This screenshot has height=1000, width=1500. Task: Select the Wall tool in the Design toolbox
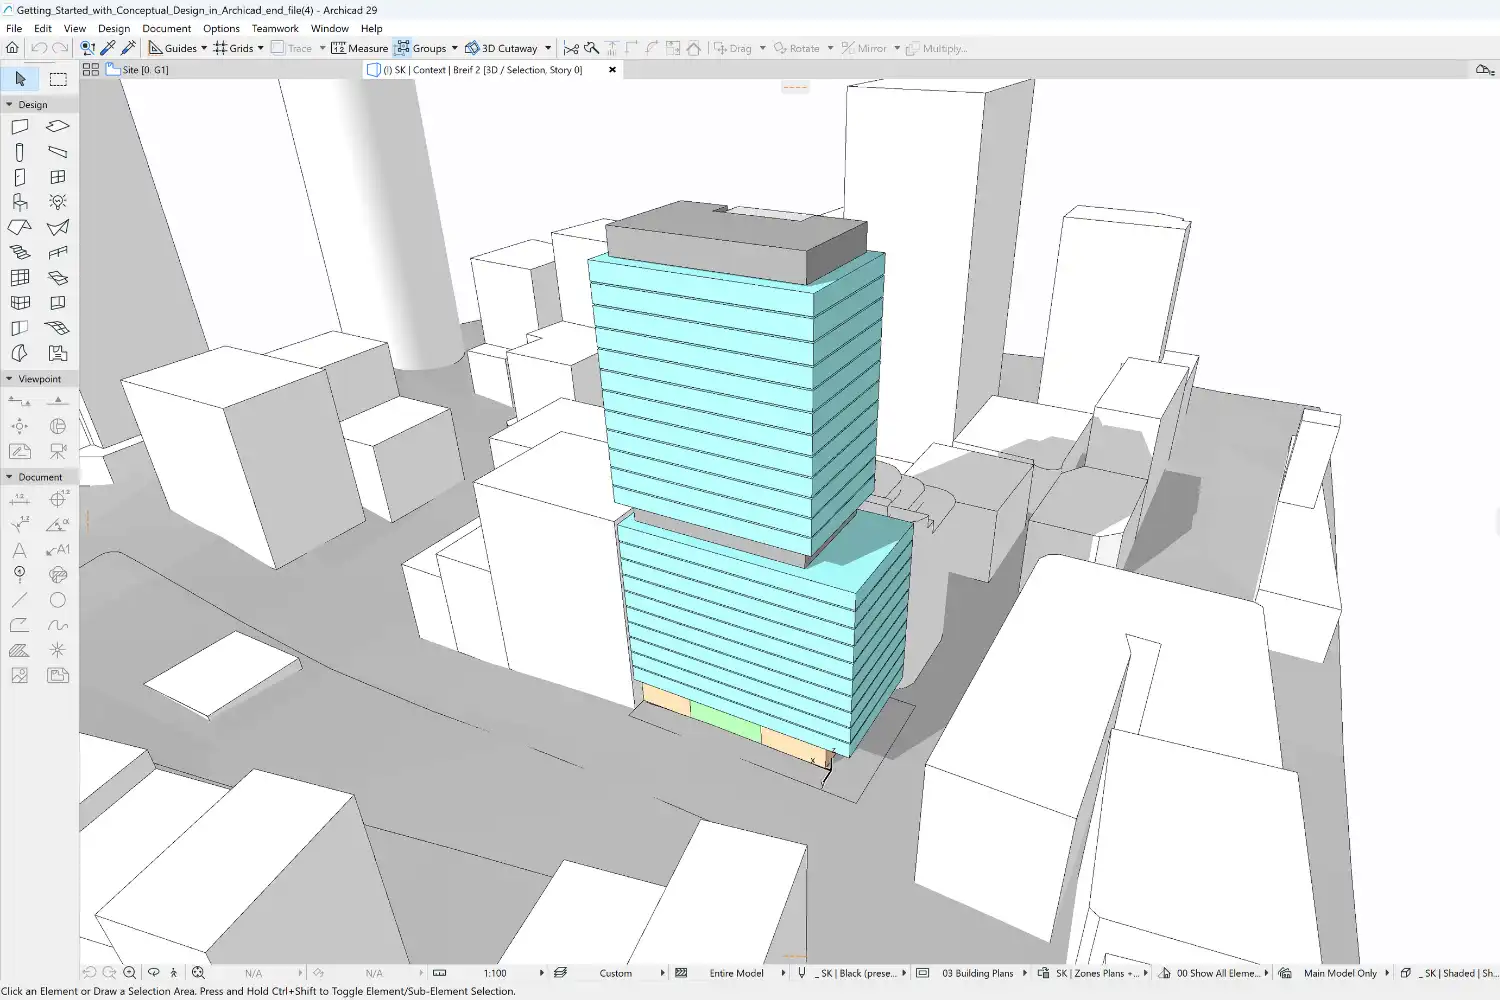point(20,127)
